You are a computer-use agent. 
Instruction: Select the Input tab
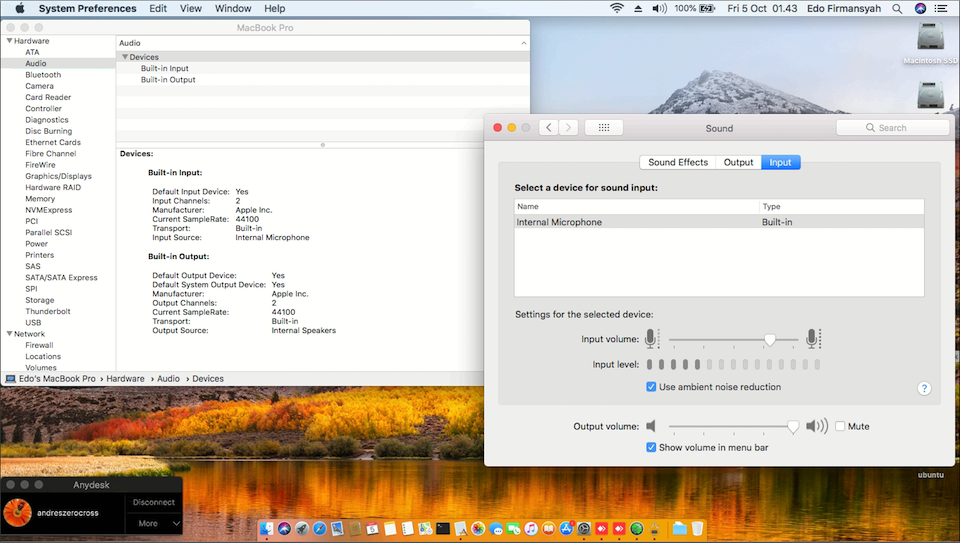pos(781,162)
